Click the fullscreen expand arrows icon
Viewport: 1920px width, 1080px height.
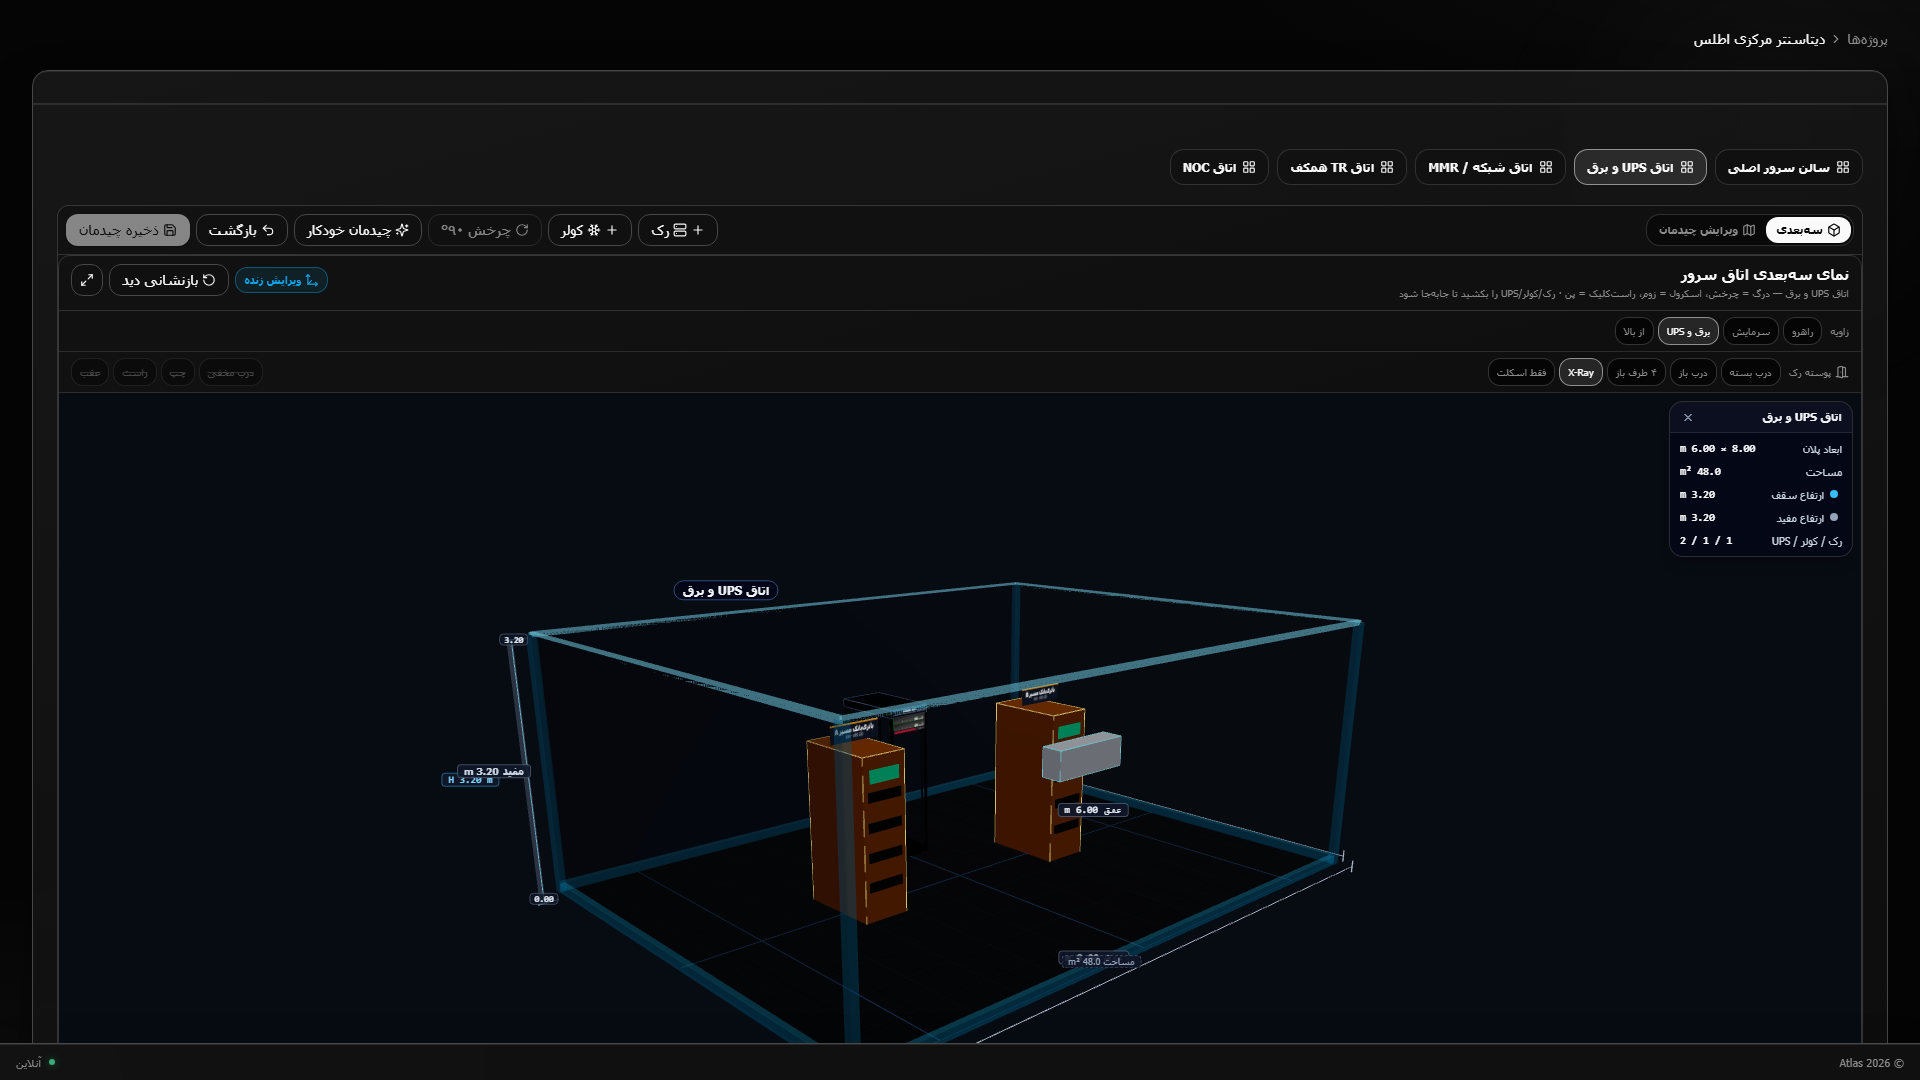pos(87,280)
